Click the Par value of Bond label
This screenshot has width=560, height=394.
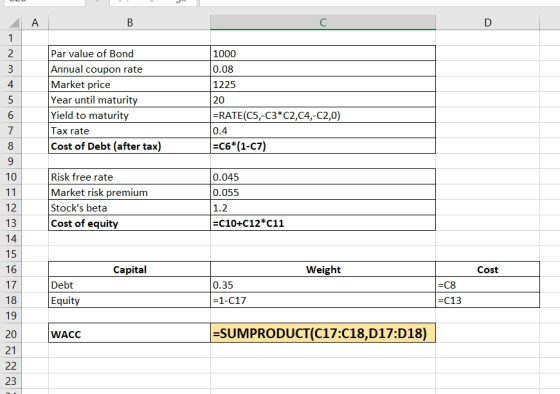92,54
